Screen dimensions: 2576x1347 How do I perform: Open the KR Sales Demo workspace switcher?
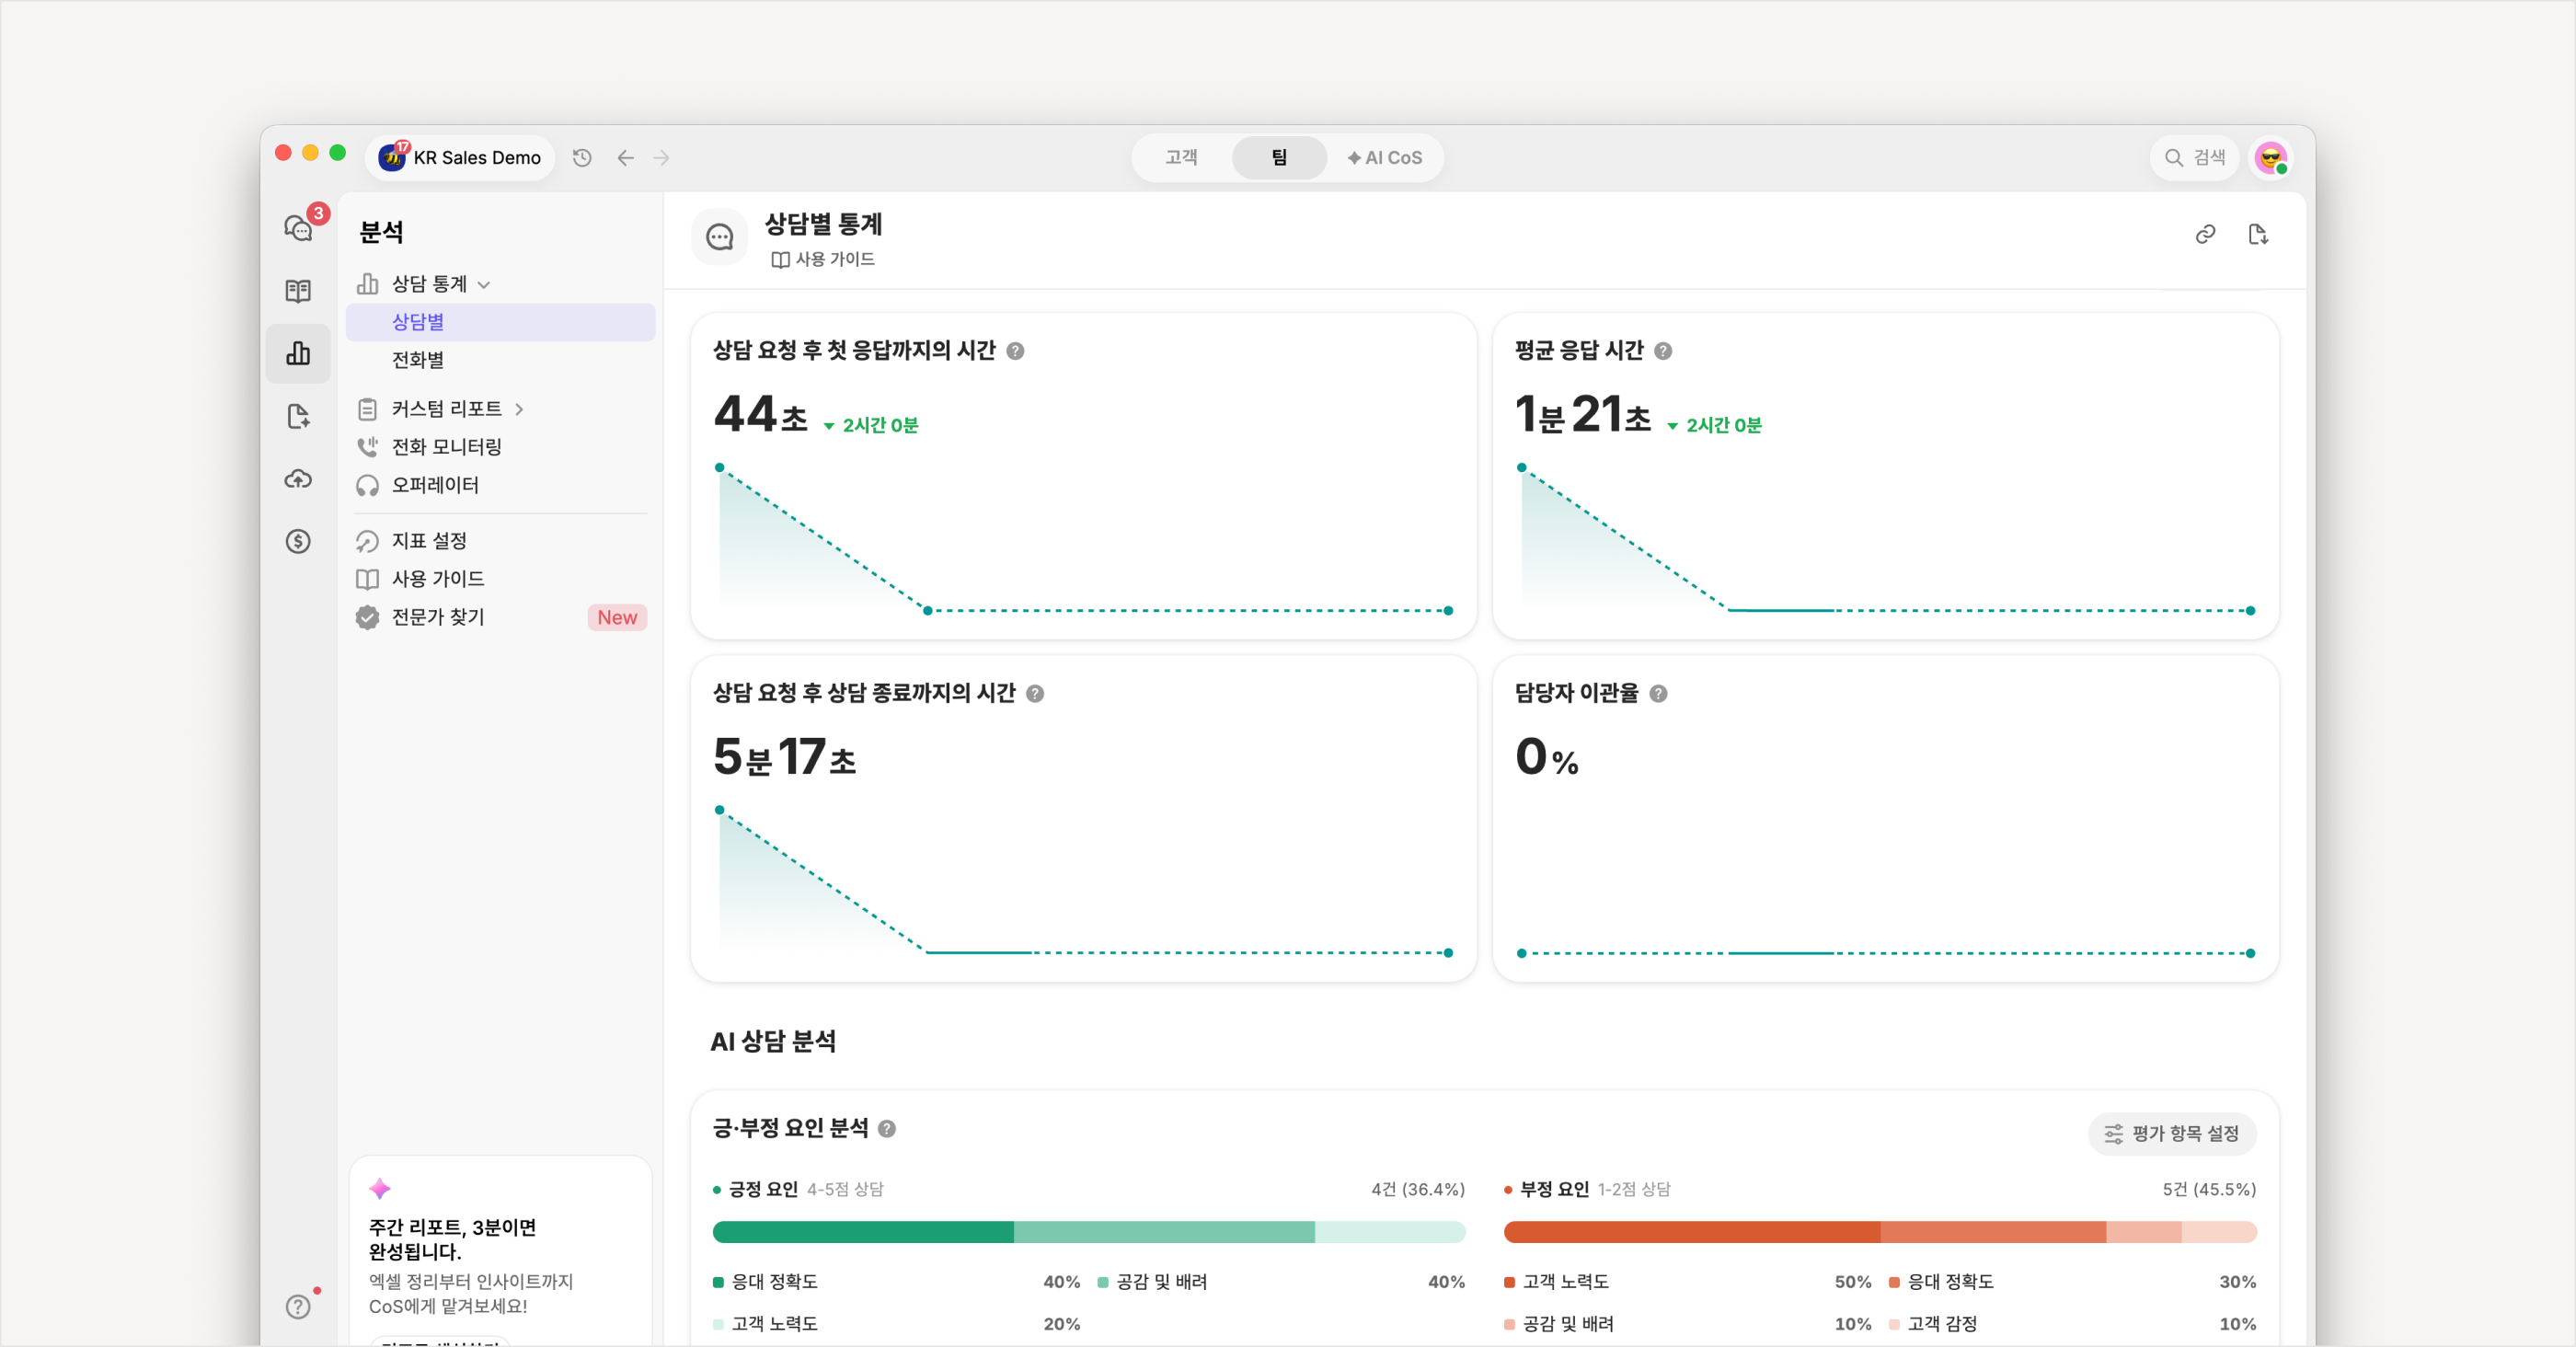(x=460, y=157)
